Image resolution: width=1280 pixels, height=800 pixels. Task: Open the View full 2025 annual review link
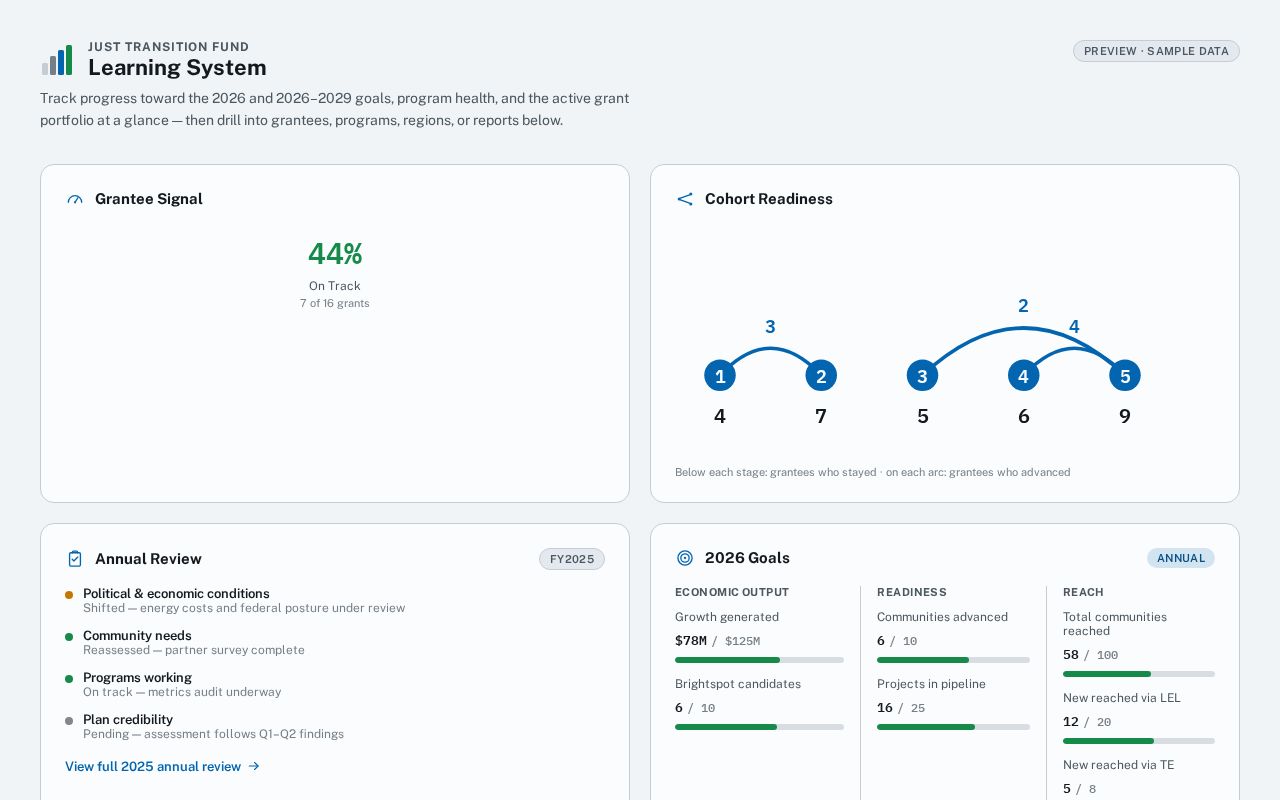point(162,766)
